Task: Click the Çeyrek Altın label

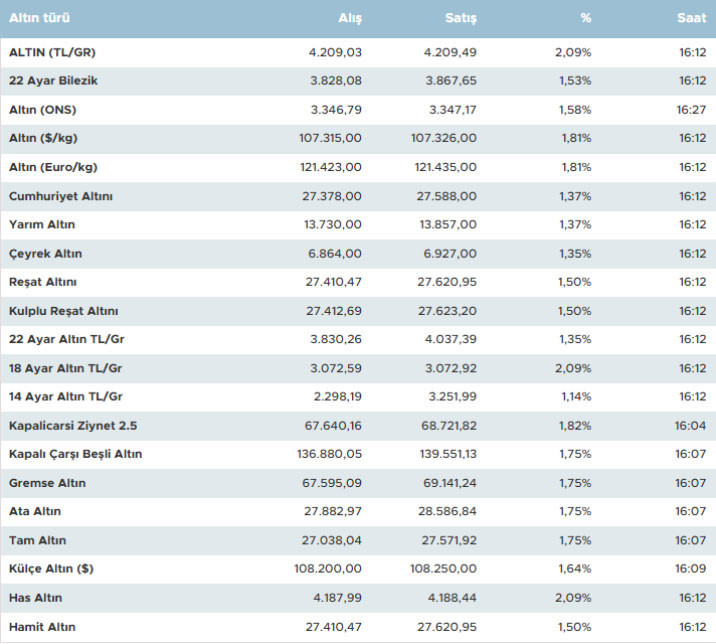Action: [45, 254]
